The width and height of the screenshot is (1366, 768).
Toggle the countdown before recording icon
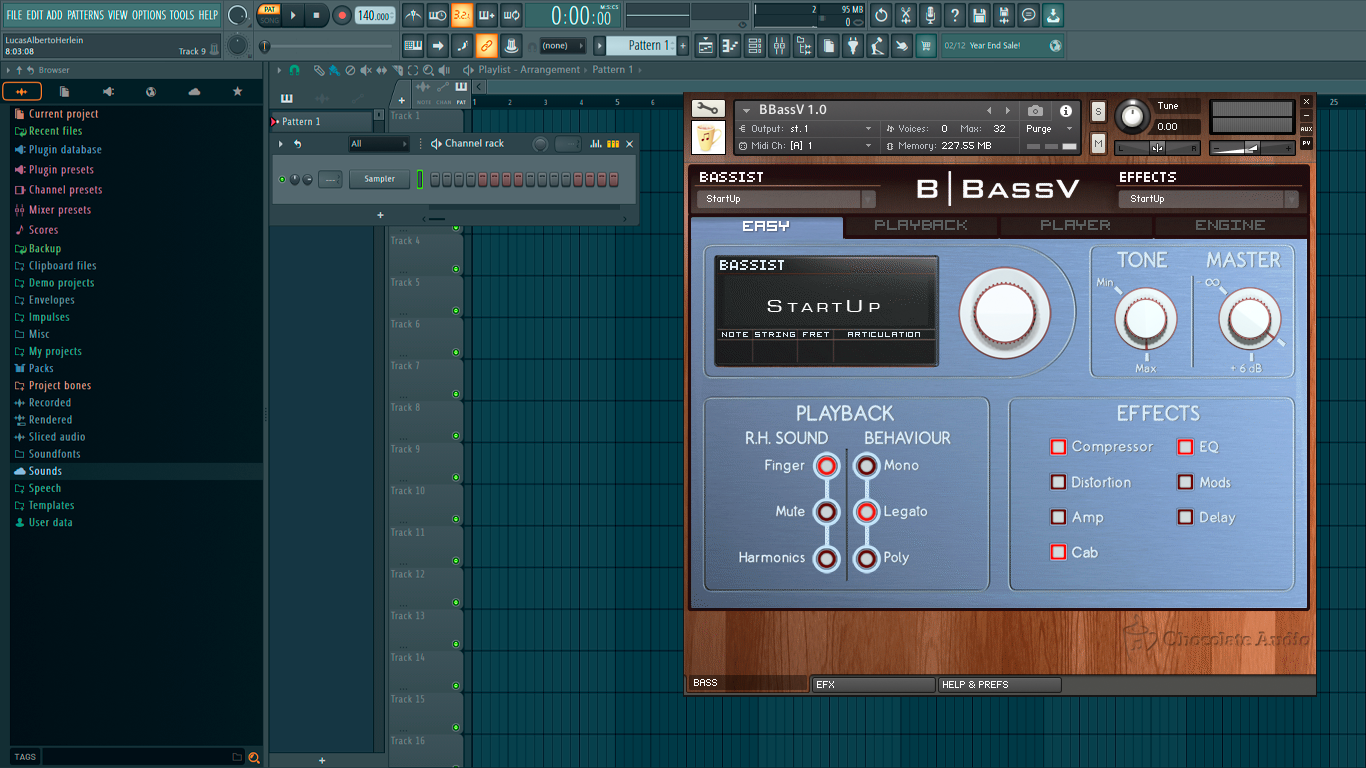coord(462,15)
